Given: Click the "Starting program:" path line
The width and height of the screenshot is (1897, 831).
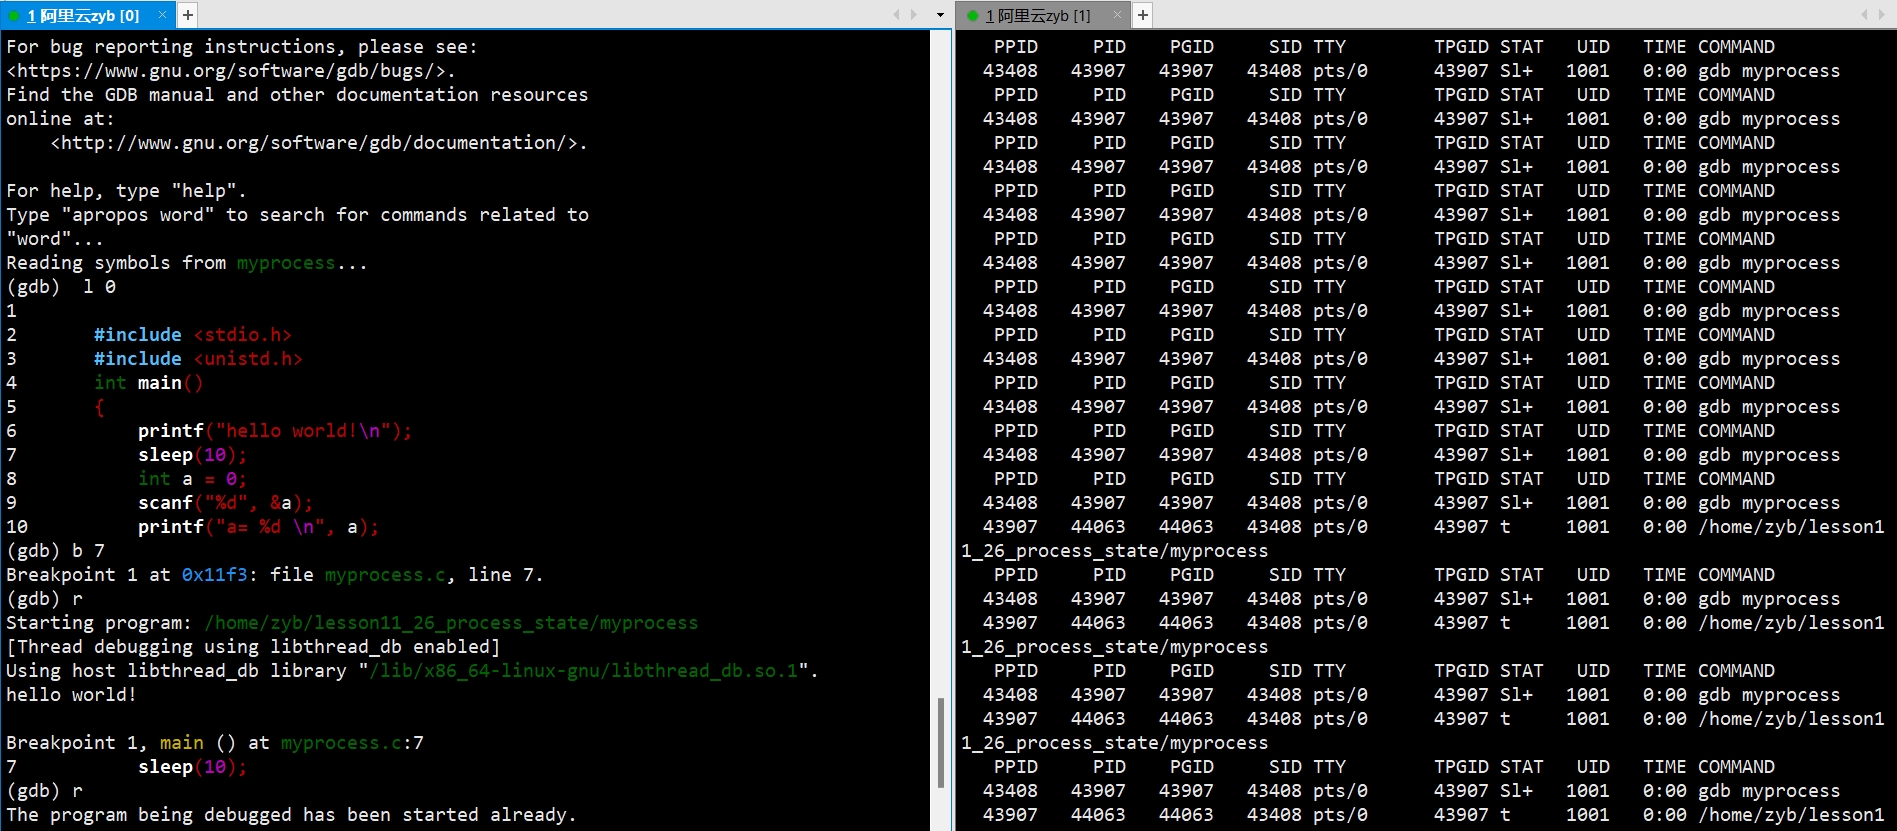Looking at the screenshot, I should click(x=352, y=623).
